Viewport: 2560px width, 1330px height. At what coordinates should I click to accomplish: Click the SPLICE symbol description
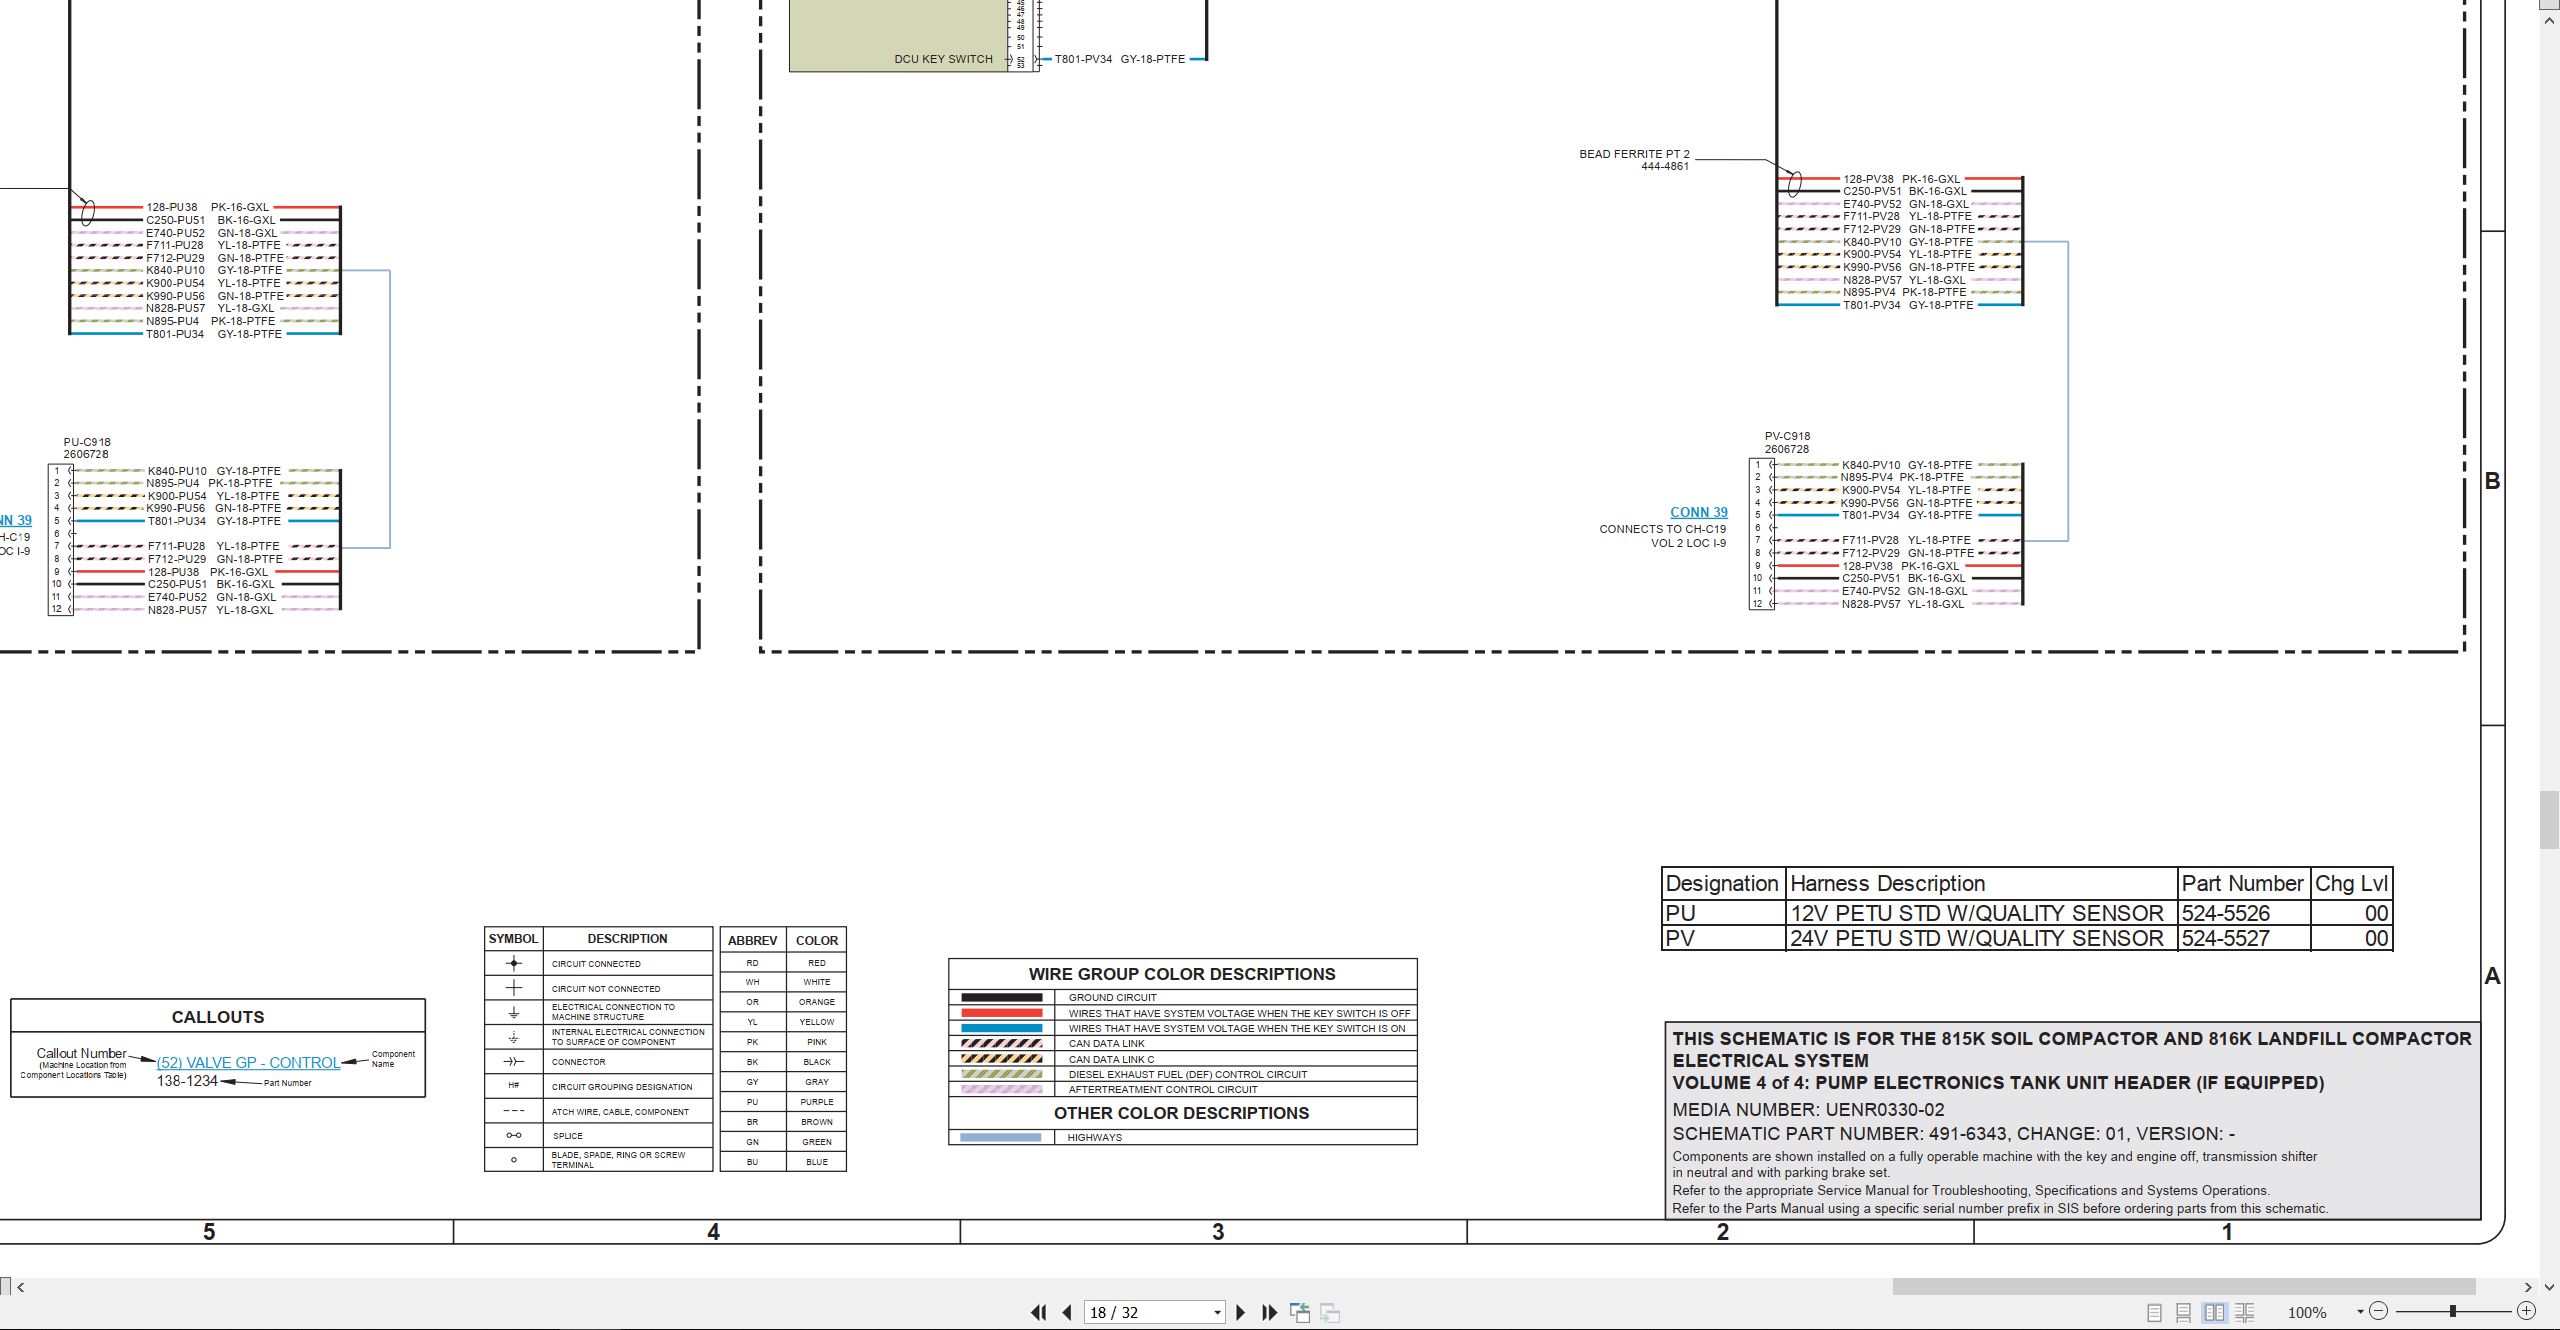point(568,1136)
